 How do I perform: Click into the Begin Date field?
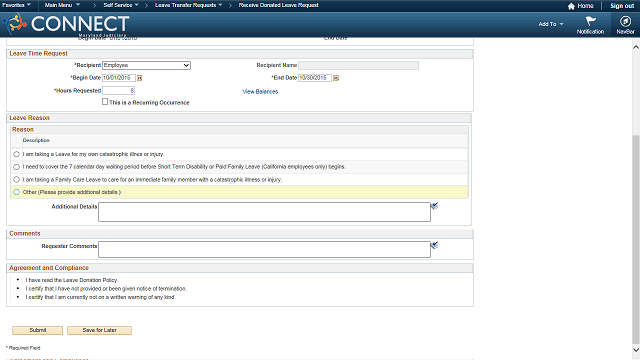coord(119,78)
